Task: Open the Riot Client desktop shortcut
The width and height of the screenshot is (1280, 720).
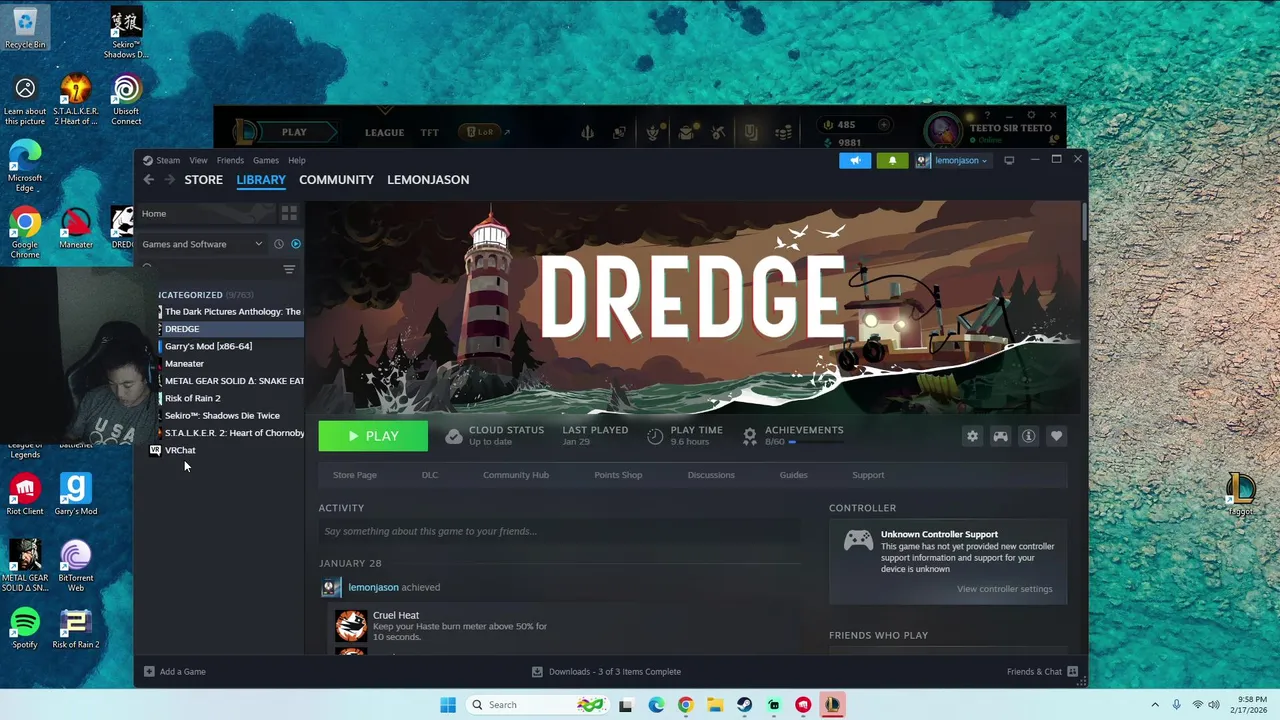Action: [x=25, y=495]
